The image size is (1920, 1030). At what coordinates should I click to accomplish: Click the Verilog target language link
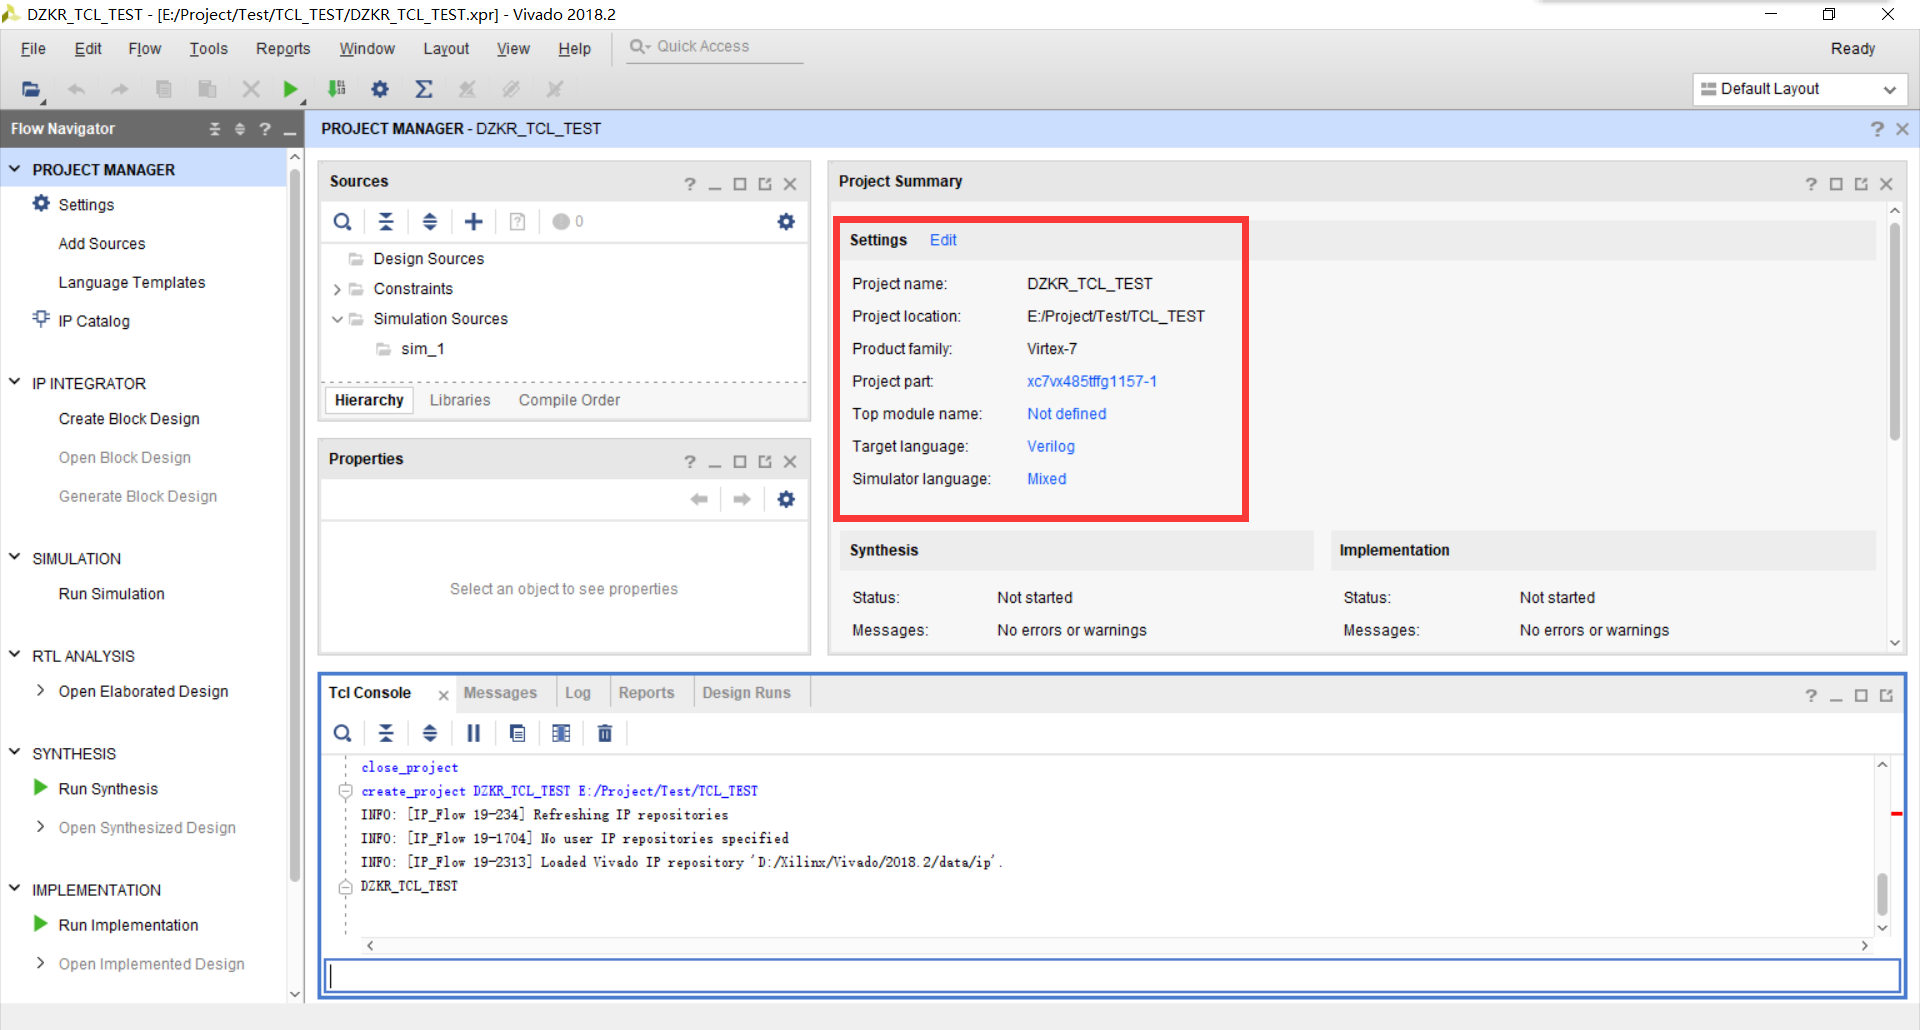[1051, 447]
